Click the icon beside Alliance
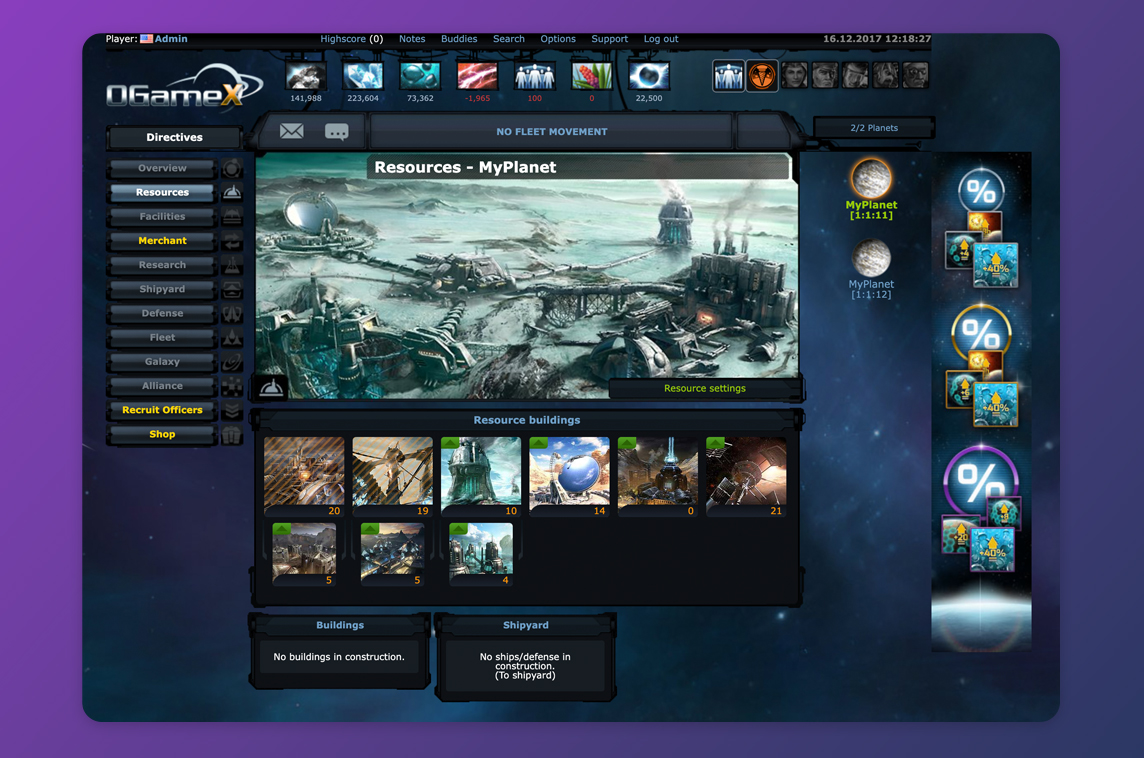Viewport: 1144px width, 758px height. click(x=232, y=385)
